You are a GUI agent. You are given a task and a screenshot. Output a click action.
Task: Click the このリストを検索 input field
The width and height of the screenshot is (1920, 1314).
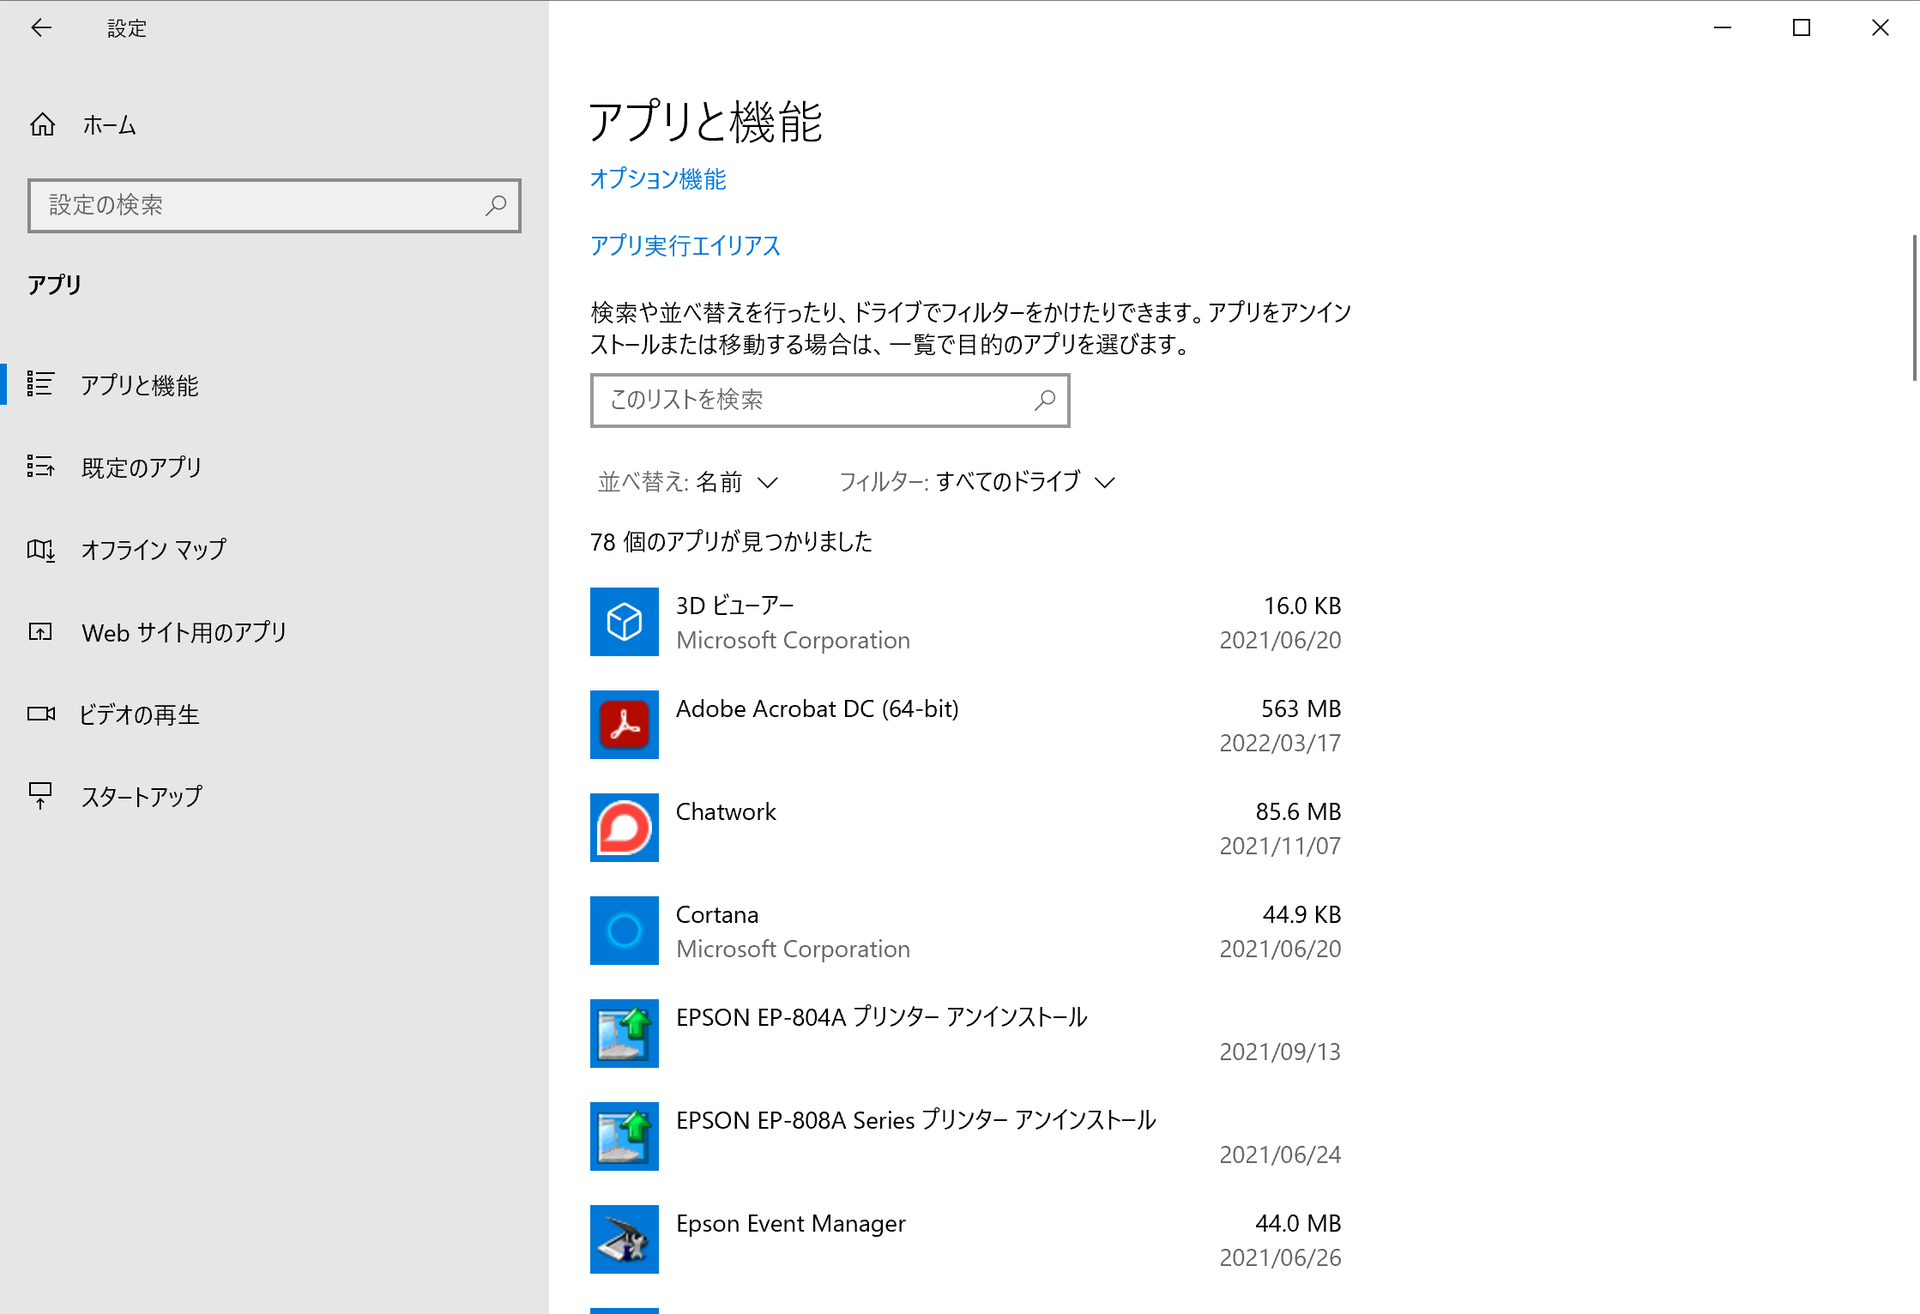(x=815, y=400)
